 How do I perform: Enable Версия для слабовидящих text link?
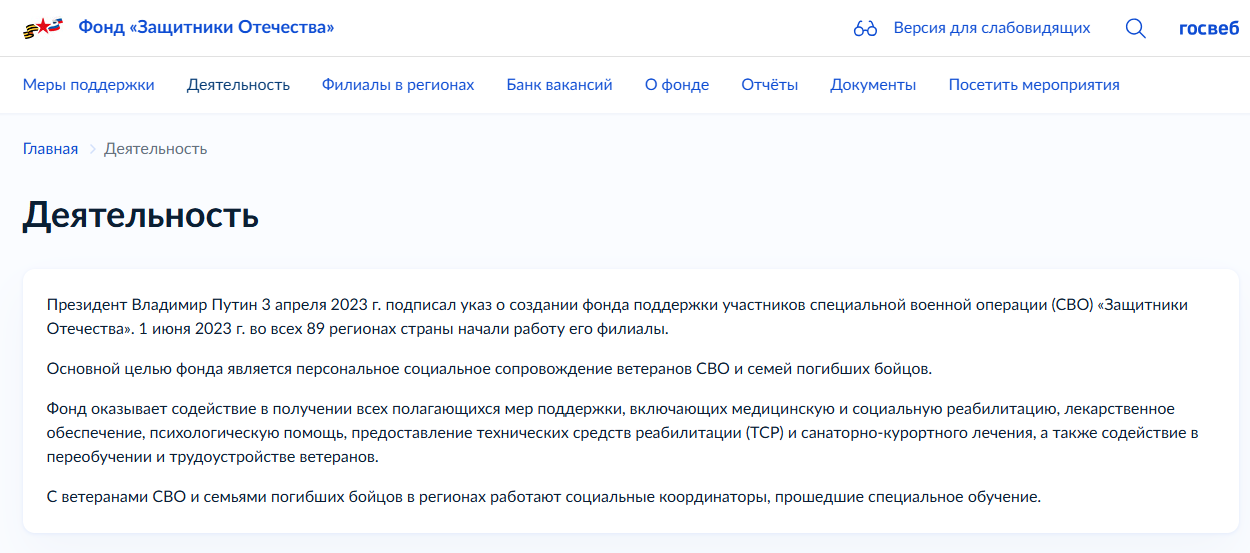991,28
